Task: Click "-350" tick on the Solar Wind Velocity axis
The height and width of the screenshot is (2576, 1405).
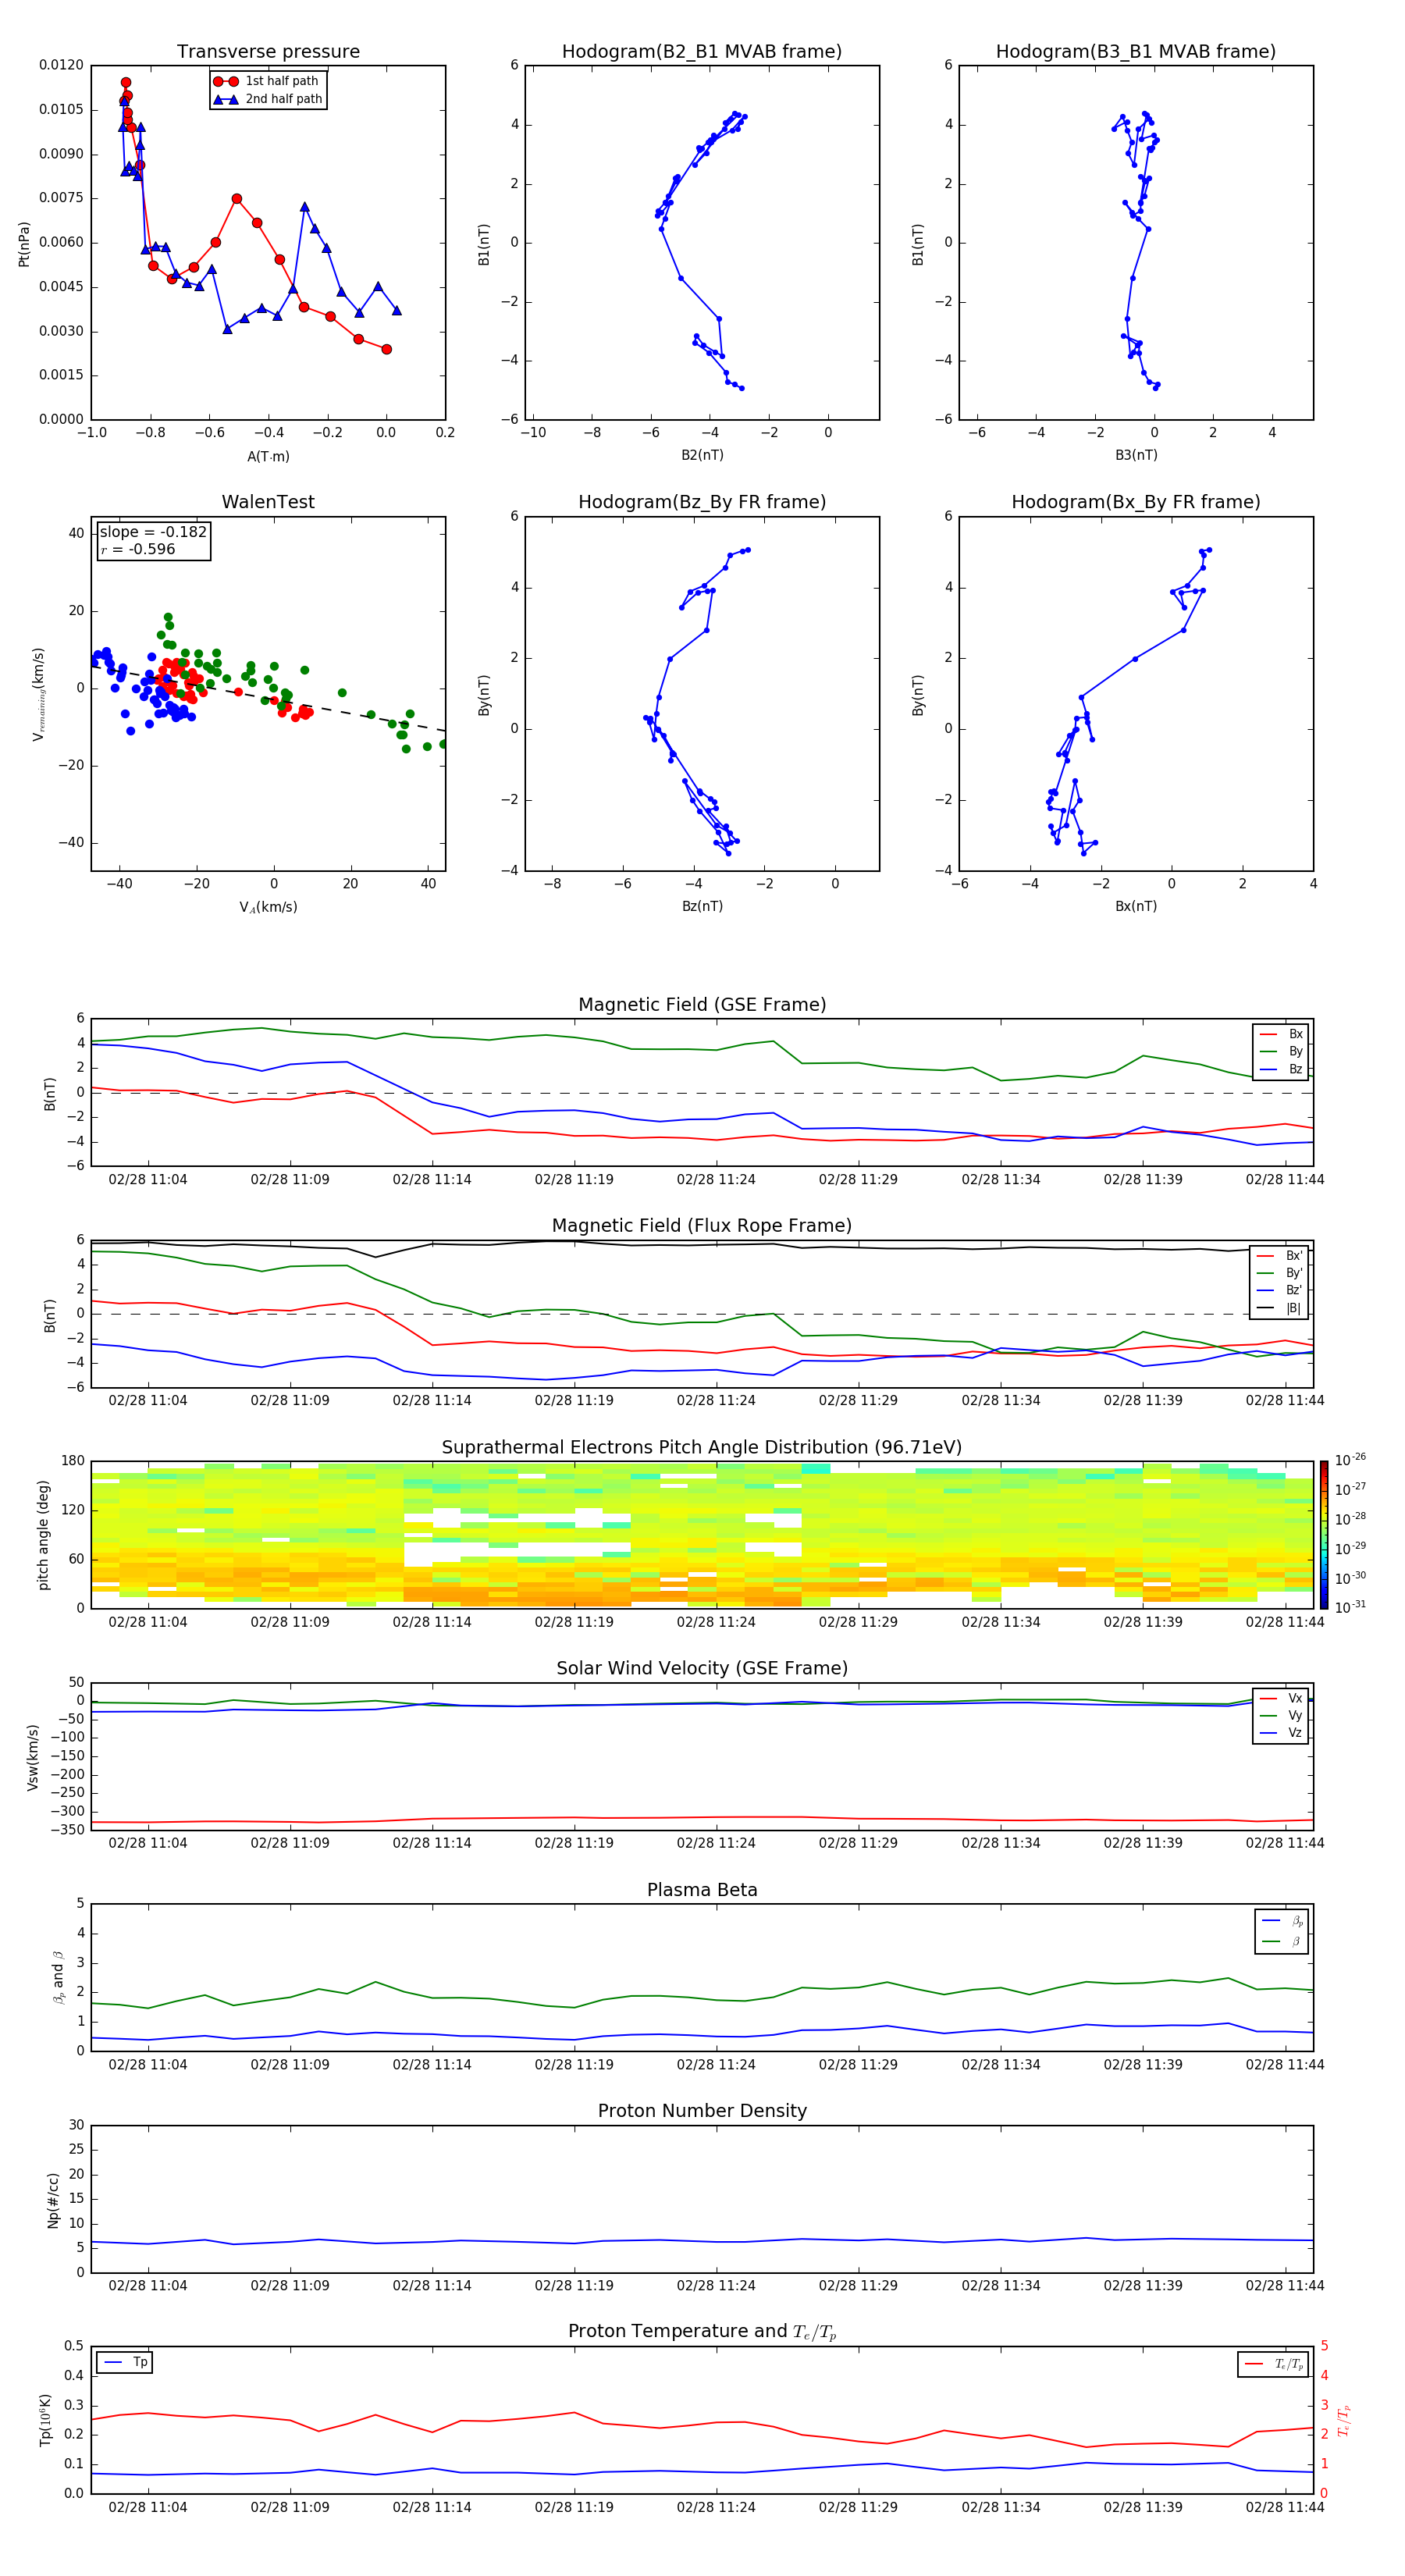Action: 68,1830
